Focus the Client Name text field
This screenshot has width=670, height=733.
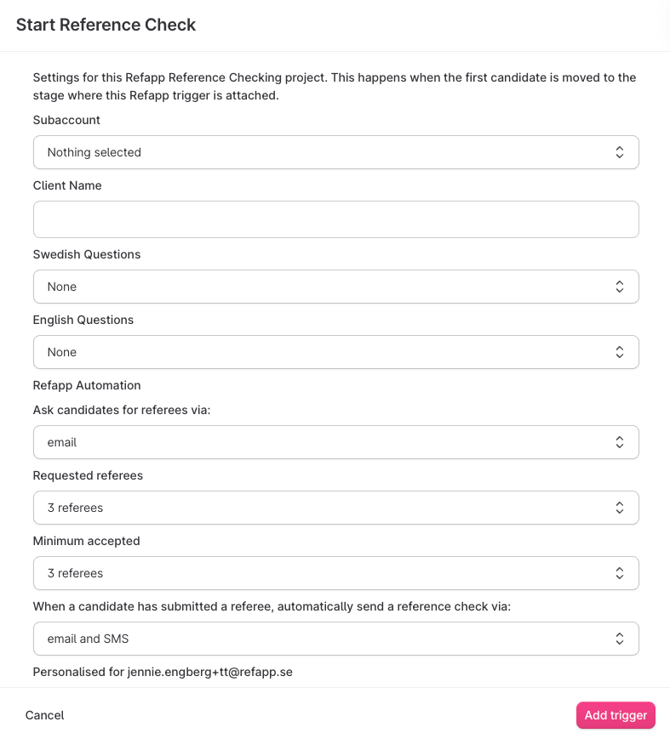coord(336,219)
